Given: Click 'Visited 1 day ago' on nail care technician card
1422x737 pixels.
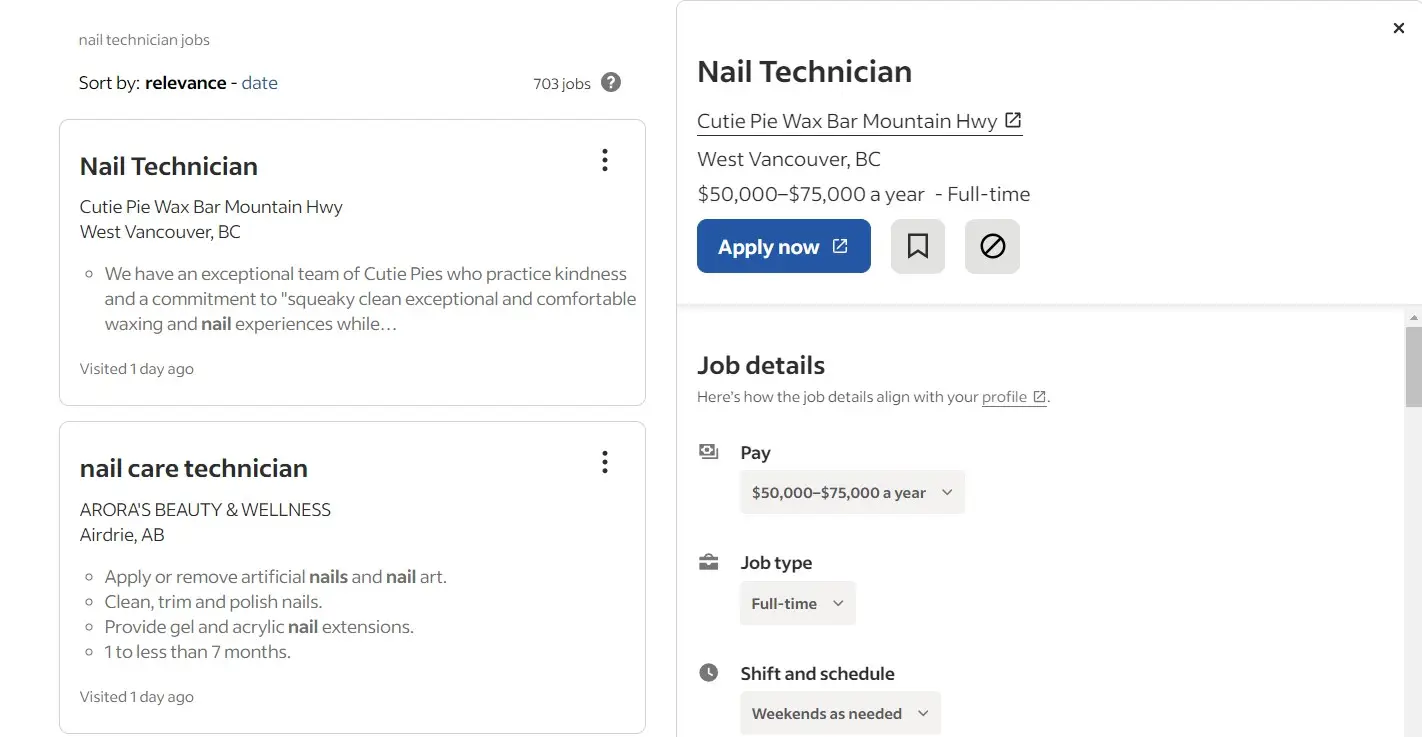Looking at the screenshot, I should click(x=137, y=697).
